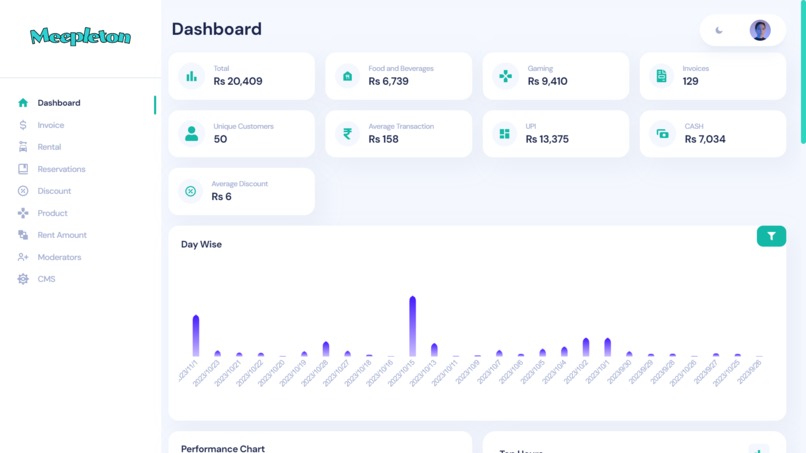Select Product in the sidebar
This screenshot has width=806, height=453.
52,213
